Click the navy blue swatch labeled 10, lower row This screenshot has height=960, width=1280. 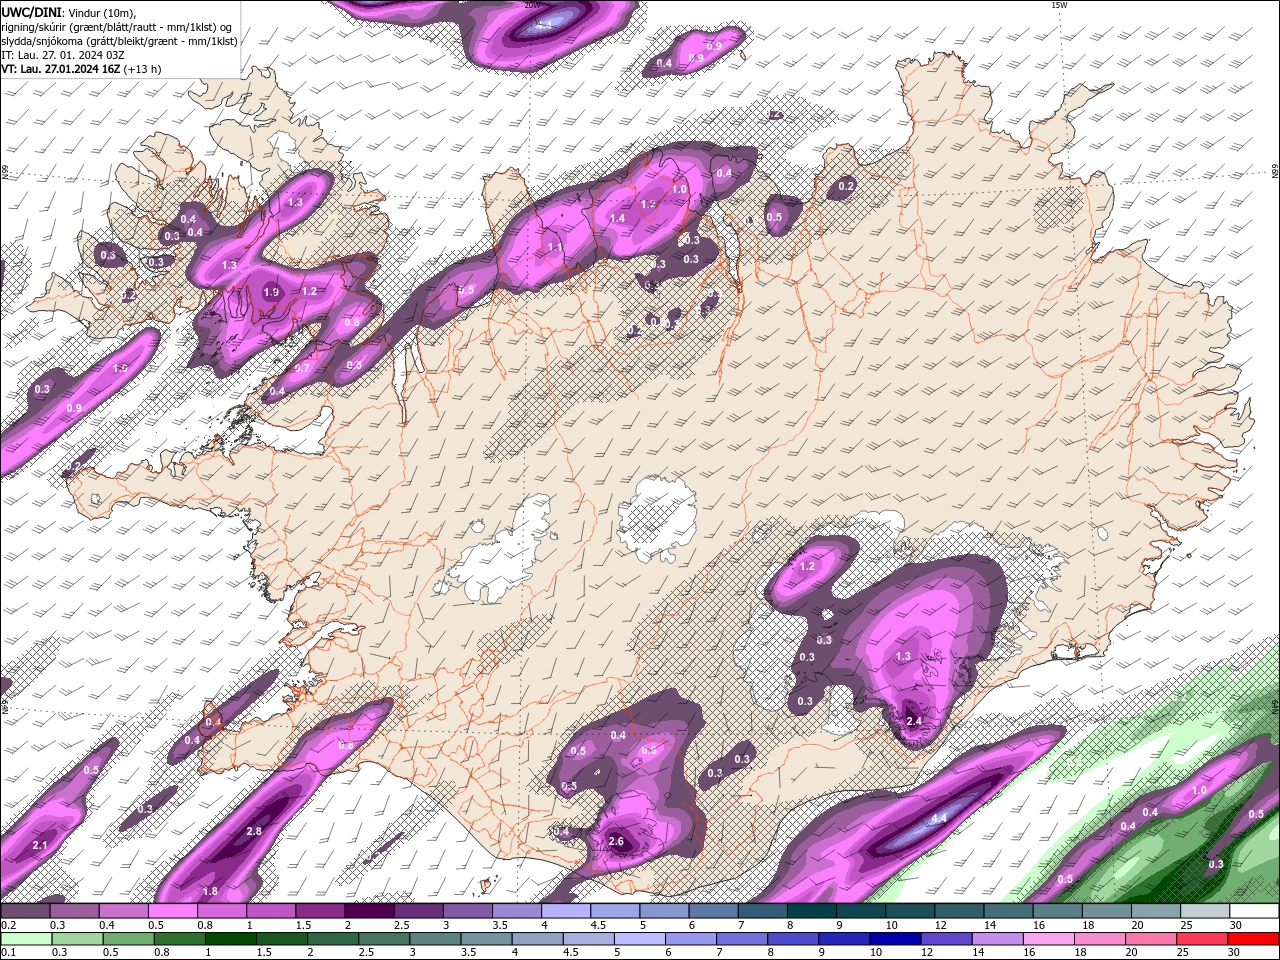pos(893,939)
